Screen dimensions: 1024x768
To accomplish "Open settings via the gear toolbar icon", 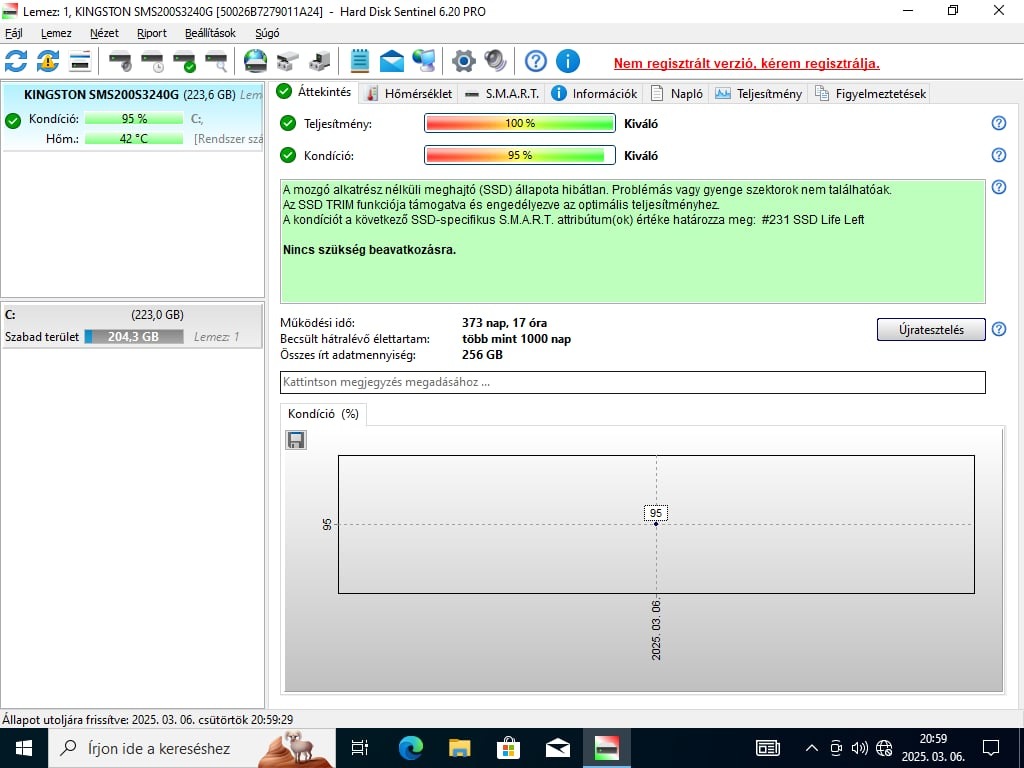I will pyautogui.click(x=464, y=61).
